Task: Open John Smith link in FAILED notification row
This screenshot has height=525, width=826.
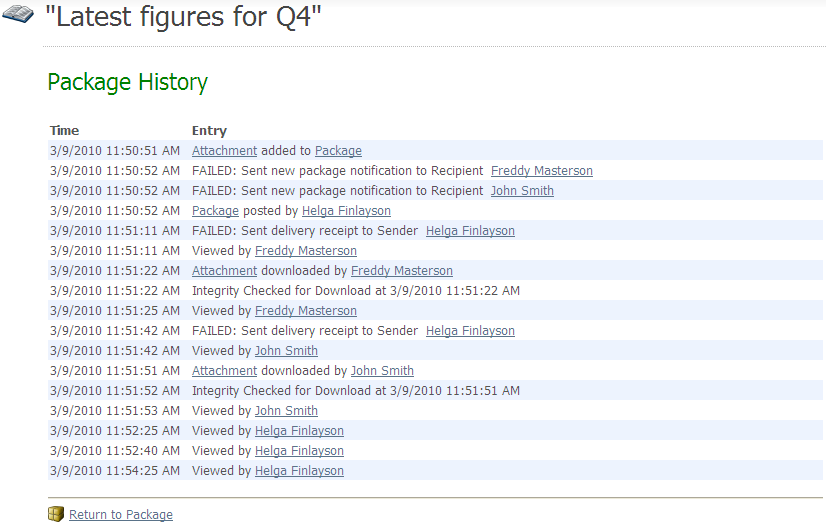Action: (522, 191)
